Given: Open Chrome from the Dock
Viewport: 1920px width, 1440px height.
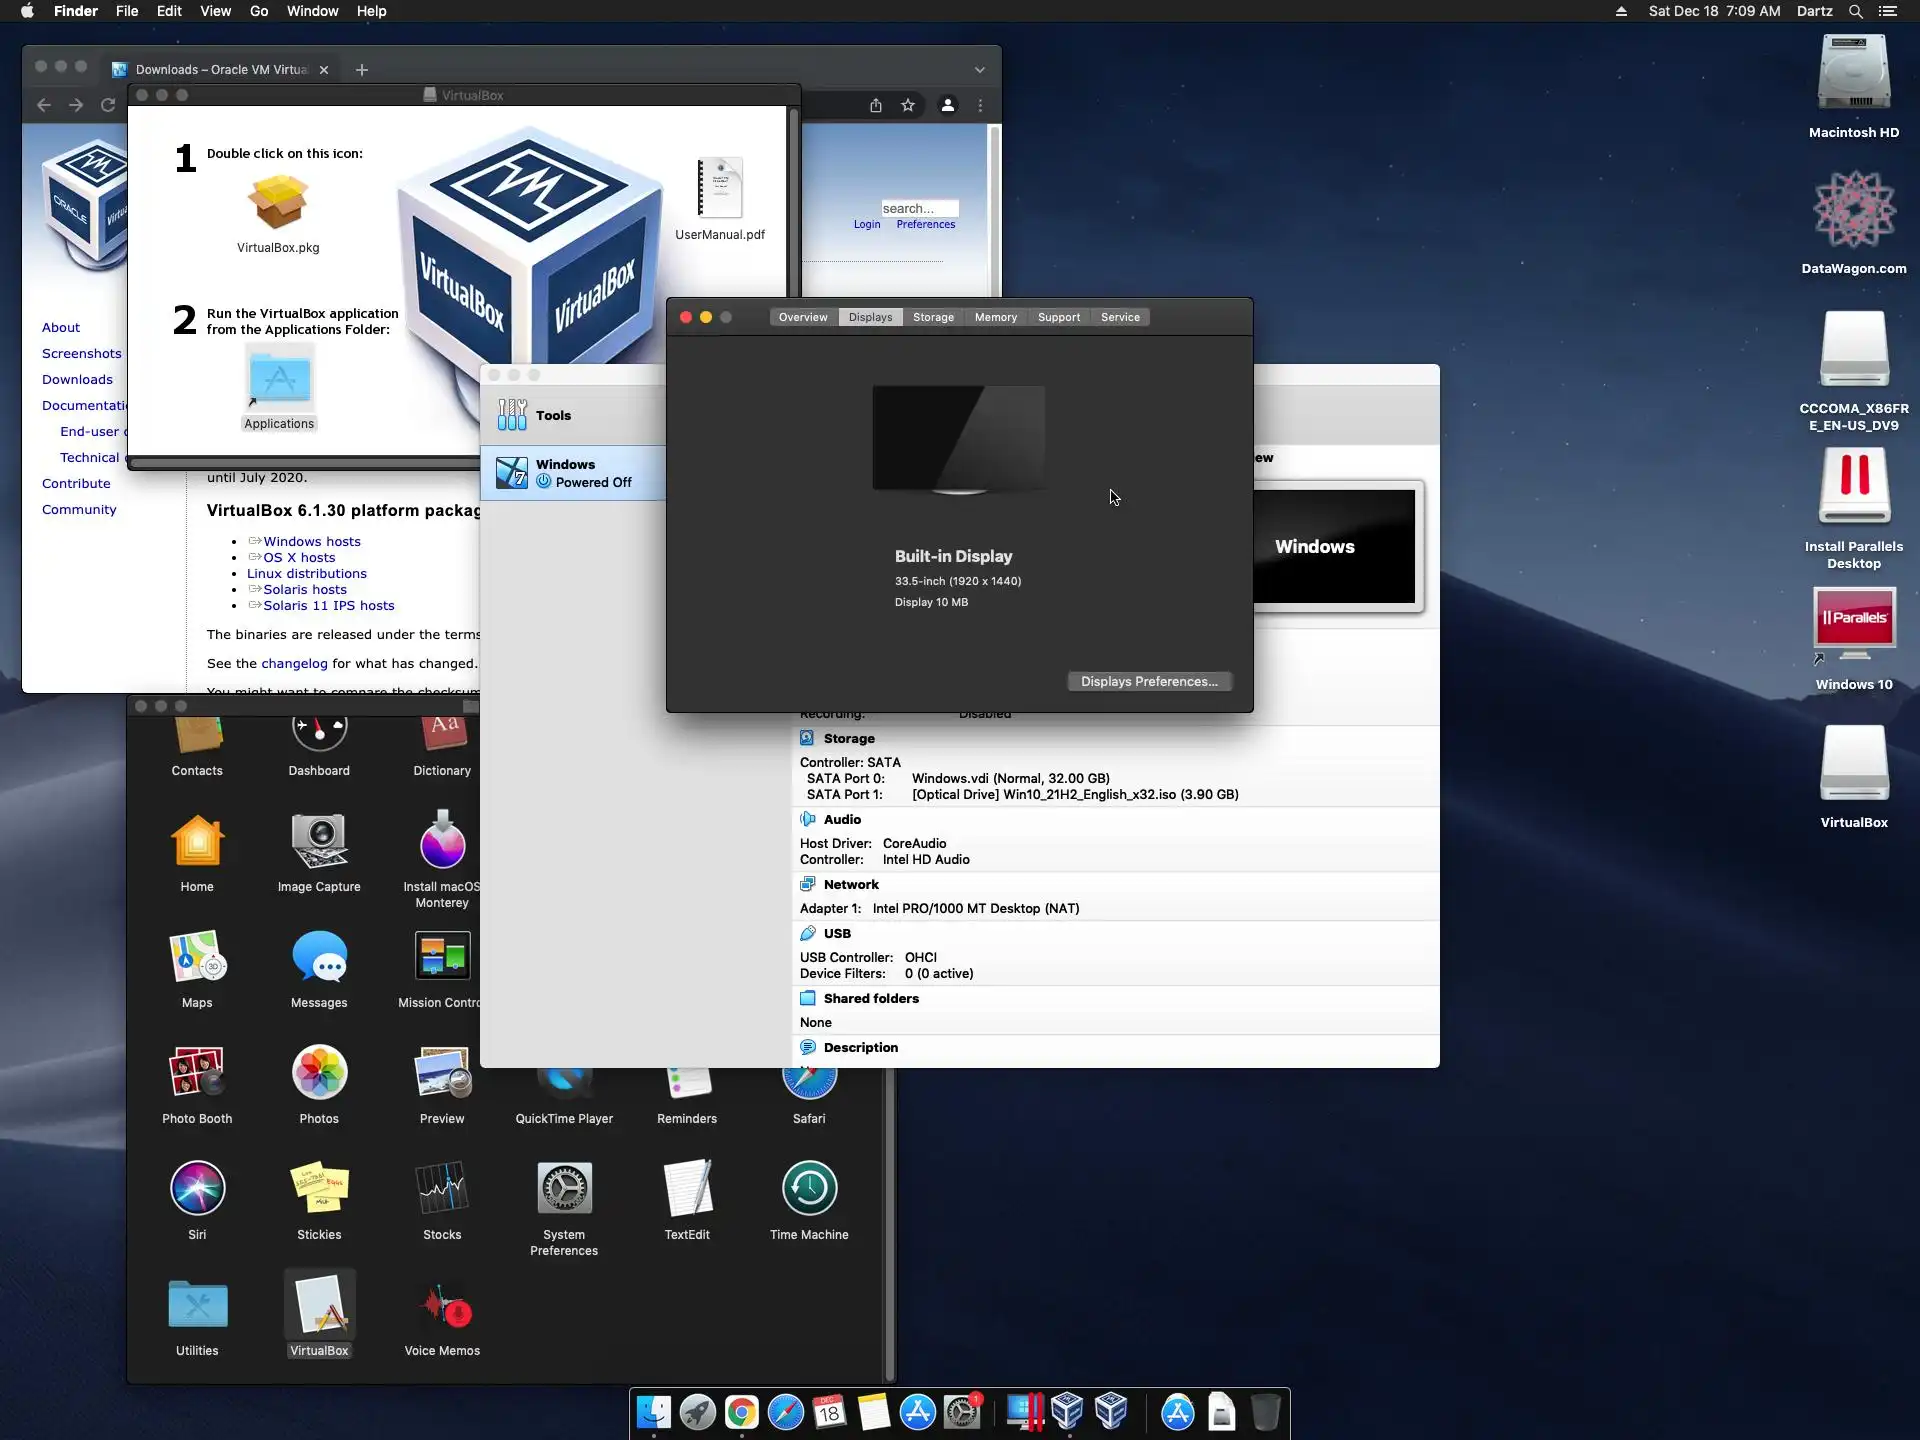Looking at the screenshot, I should [741, 1412].
